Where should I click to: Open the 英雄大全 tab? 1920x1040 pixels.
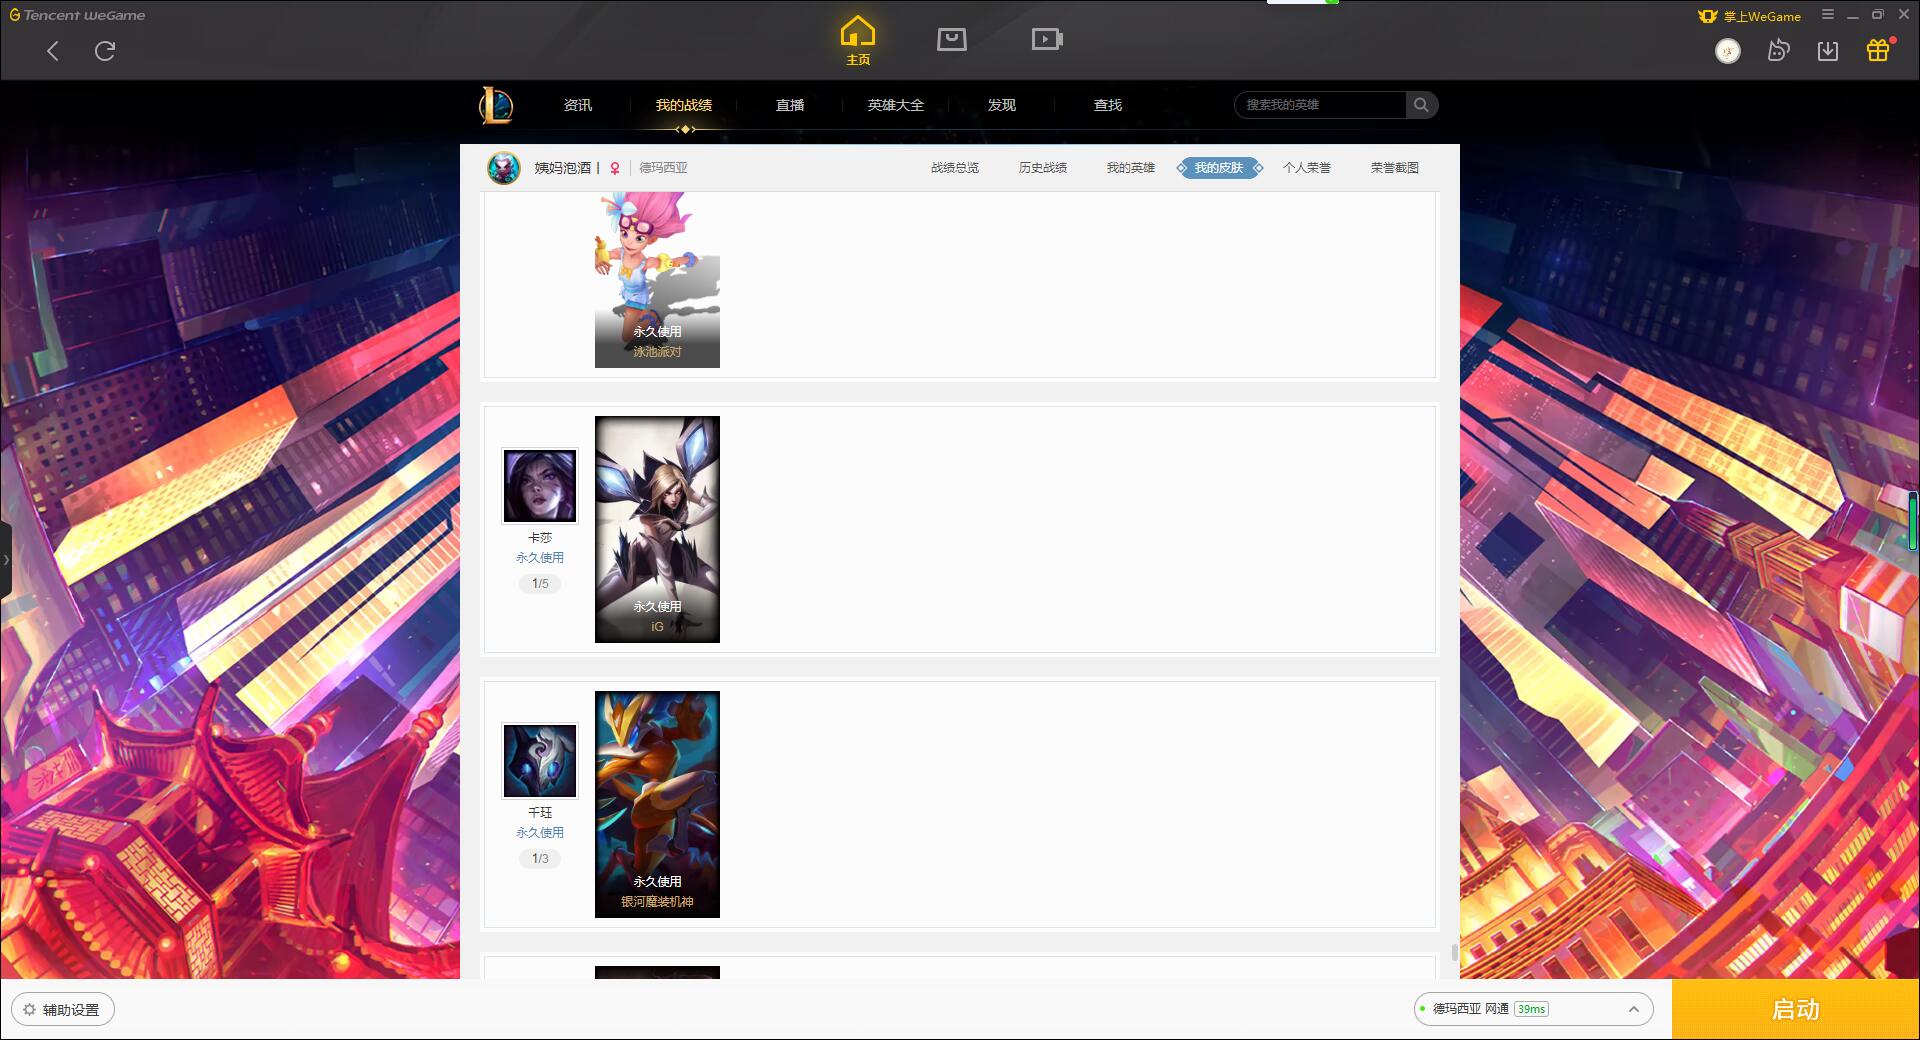896,105
